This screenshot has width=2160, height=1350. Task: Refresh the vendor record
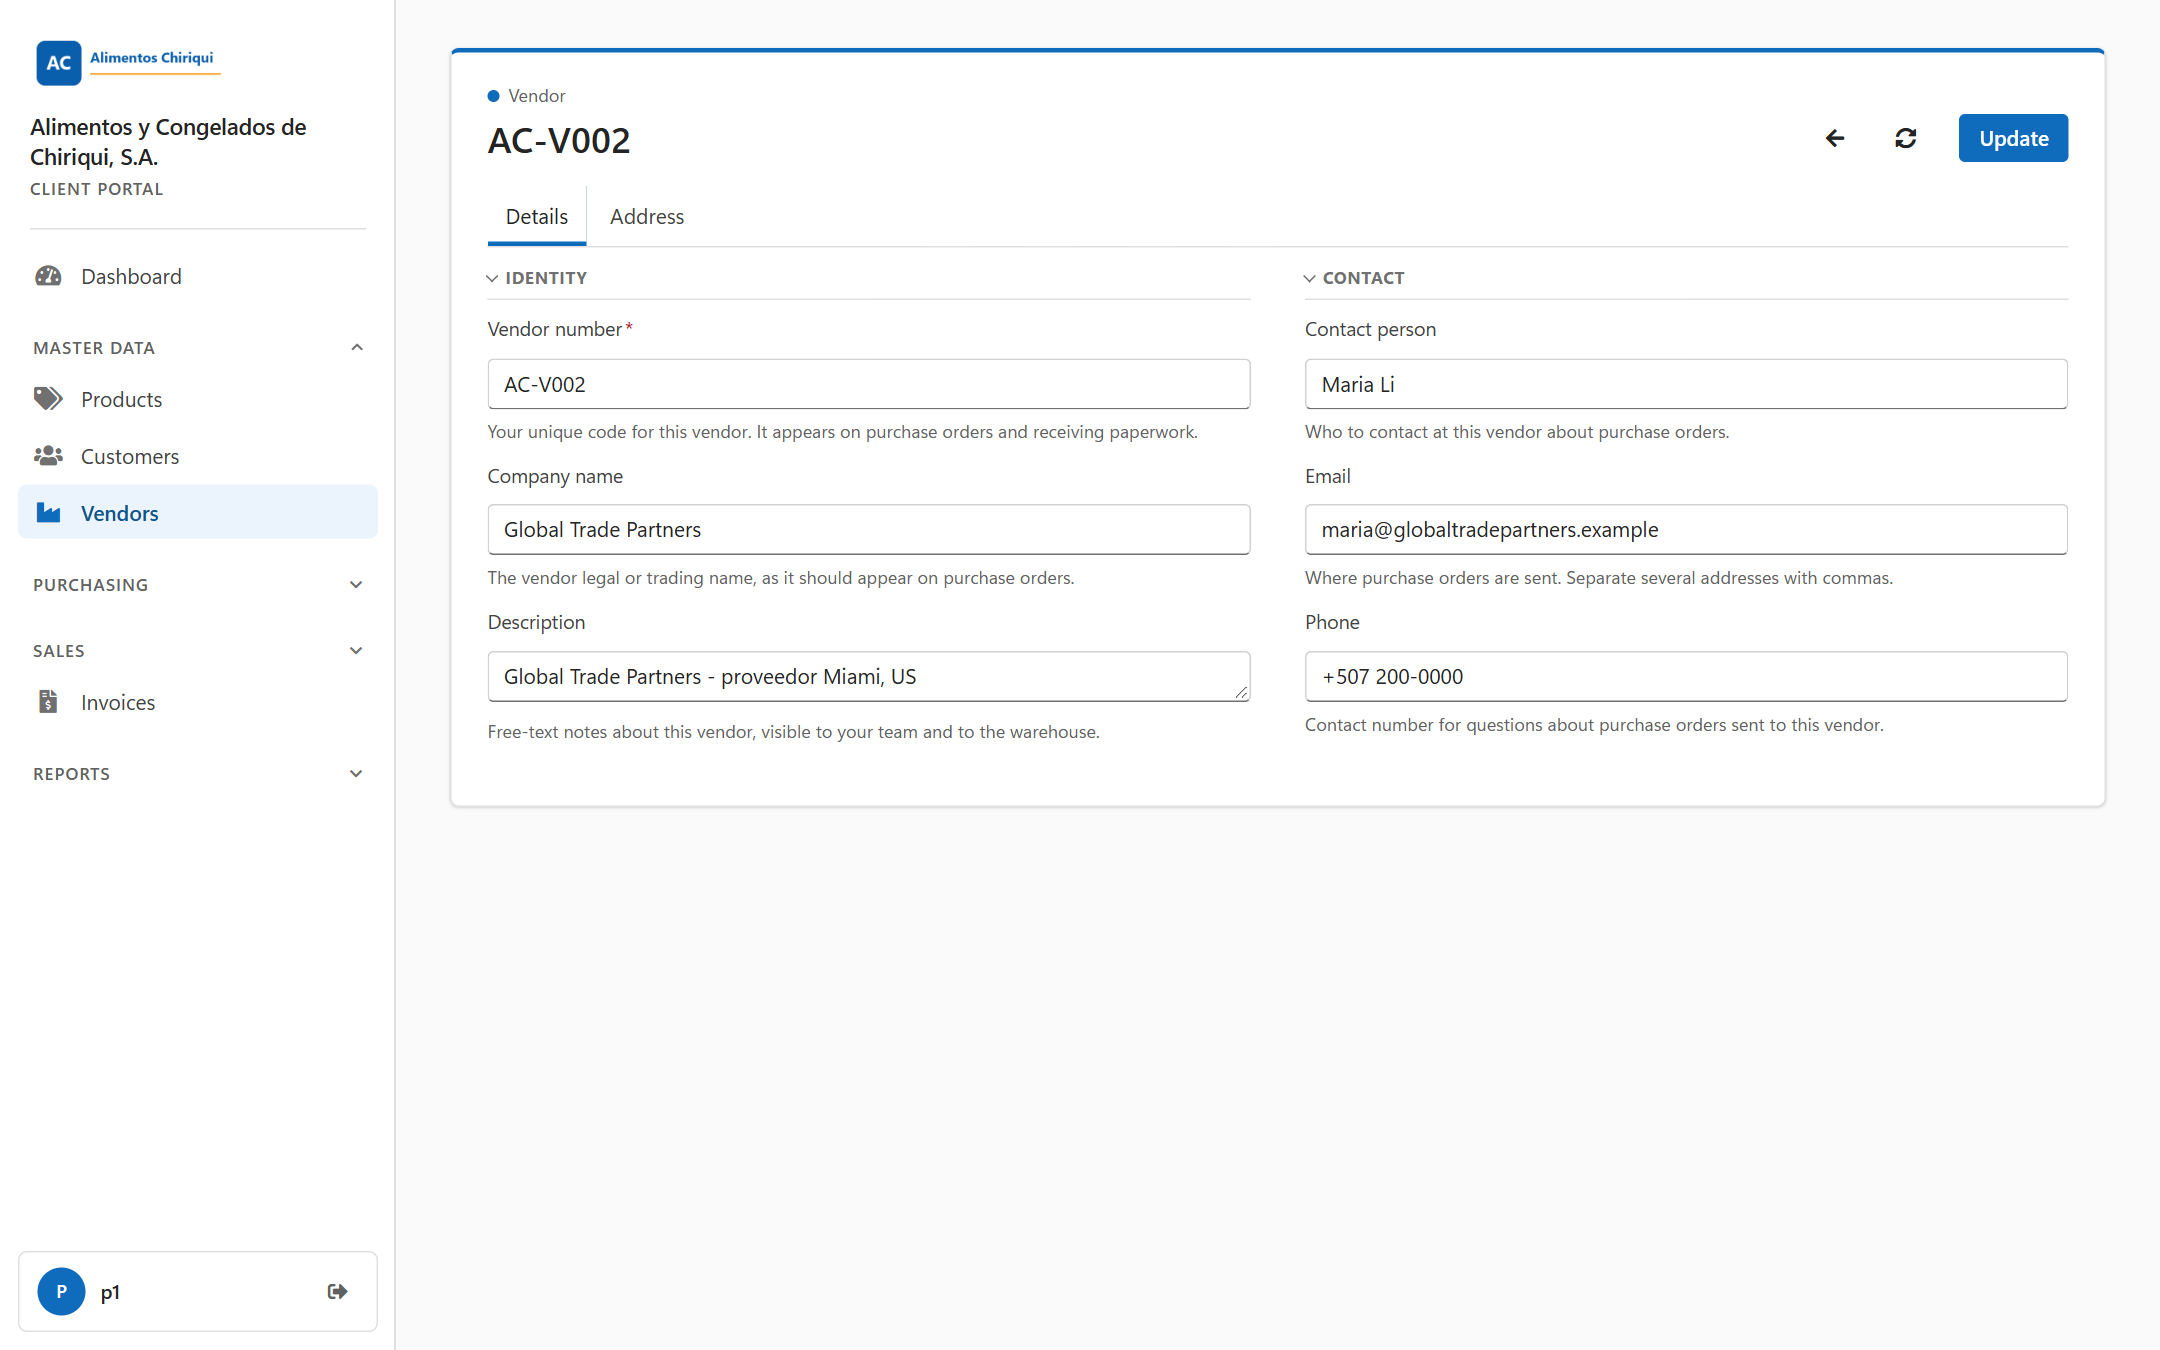click(1906, 138)
